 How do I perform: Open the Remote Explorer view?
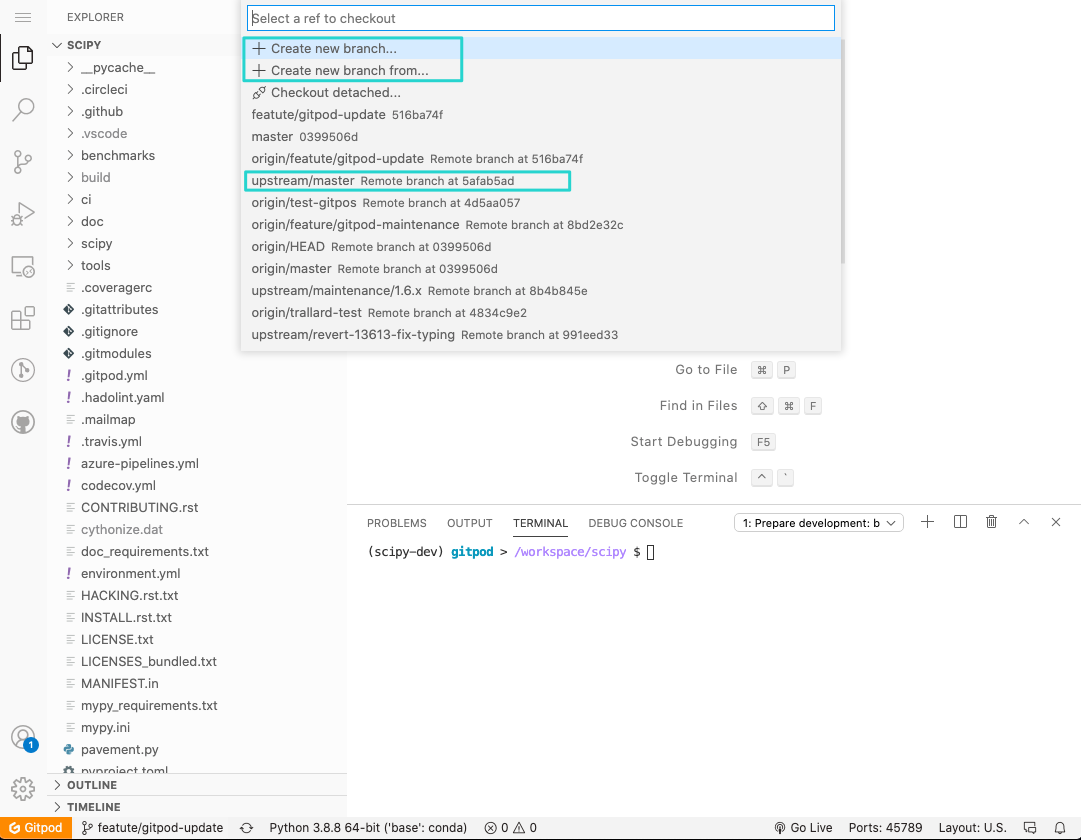tap(22, 266)
